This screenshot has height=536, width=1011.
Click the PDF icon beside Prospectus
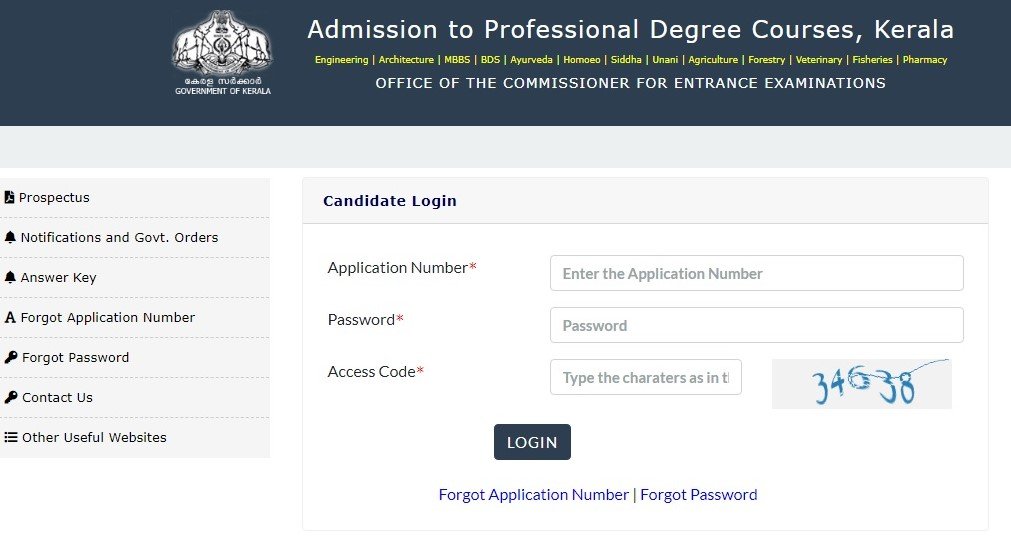[9, 197]
